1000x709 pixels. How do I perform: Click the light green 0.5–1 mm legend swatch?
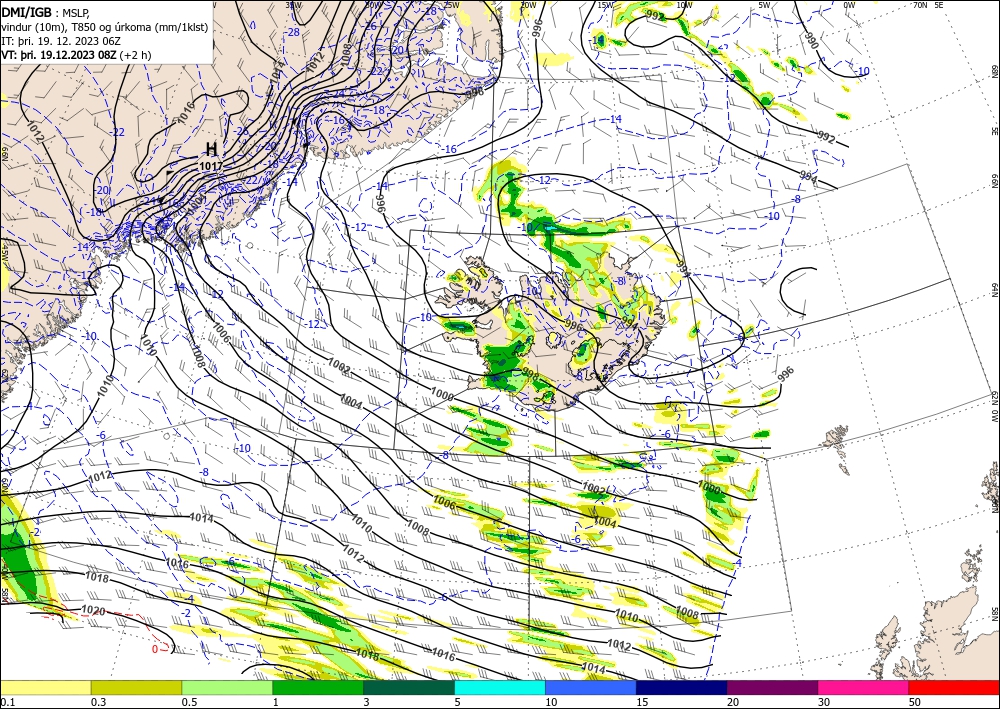[227, 687]
